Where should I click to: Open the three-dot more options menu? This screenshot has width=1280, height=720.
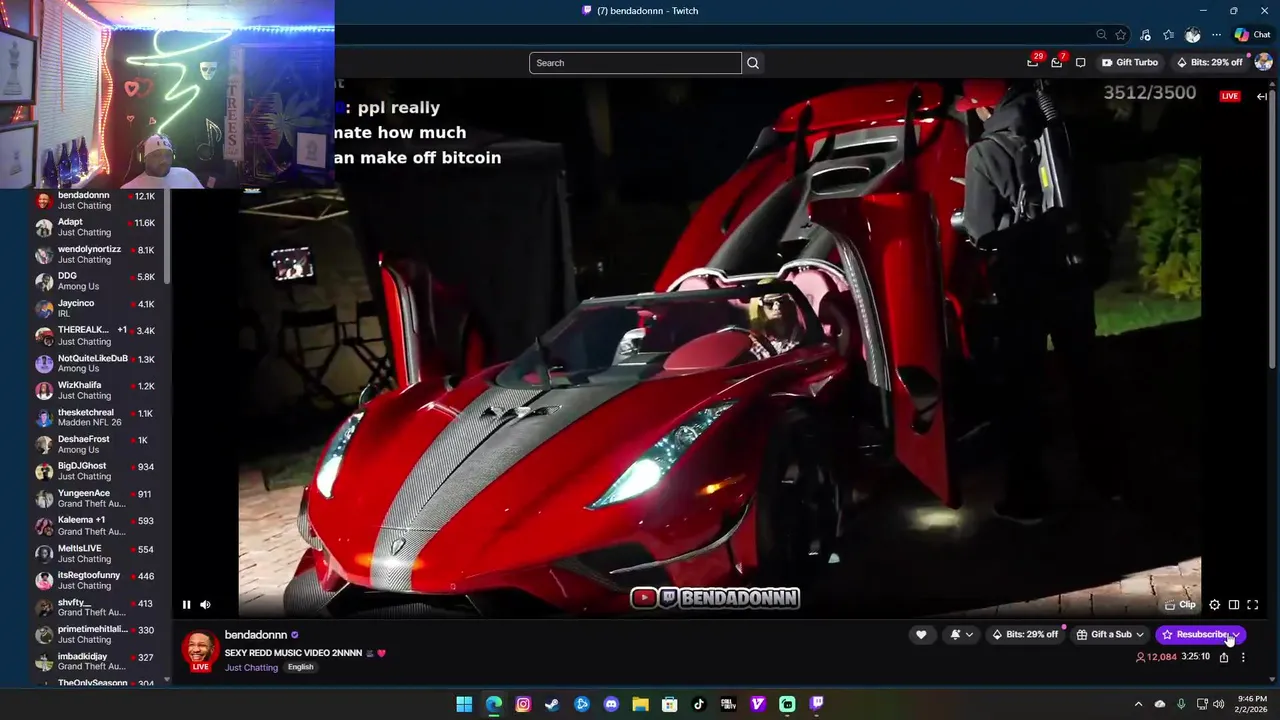coord(1243,657)
